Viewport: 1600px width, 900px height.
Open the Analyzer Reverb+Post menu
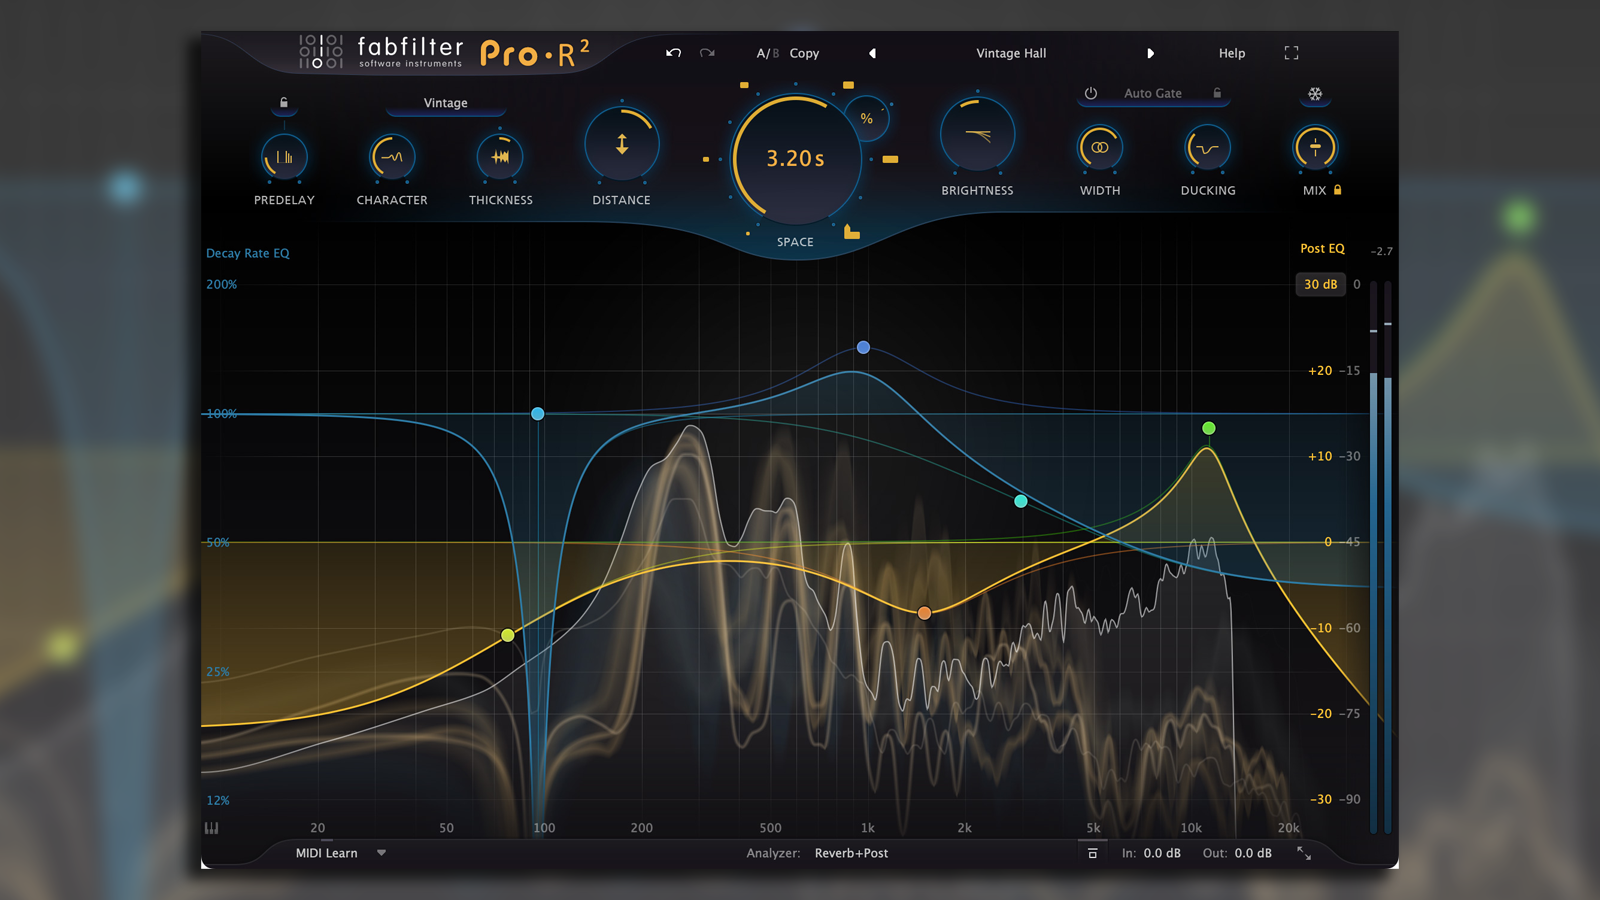tap(851, 853)
